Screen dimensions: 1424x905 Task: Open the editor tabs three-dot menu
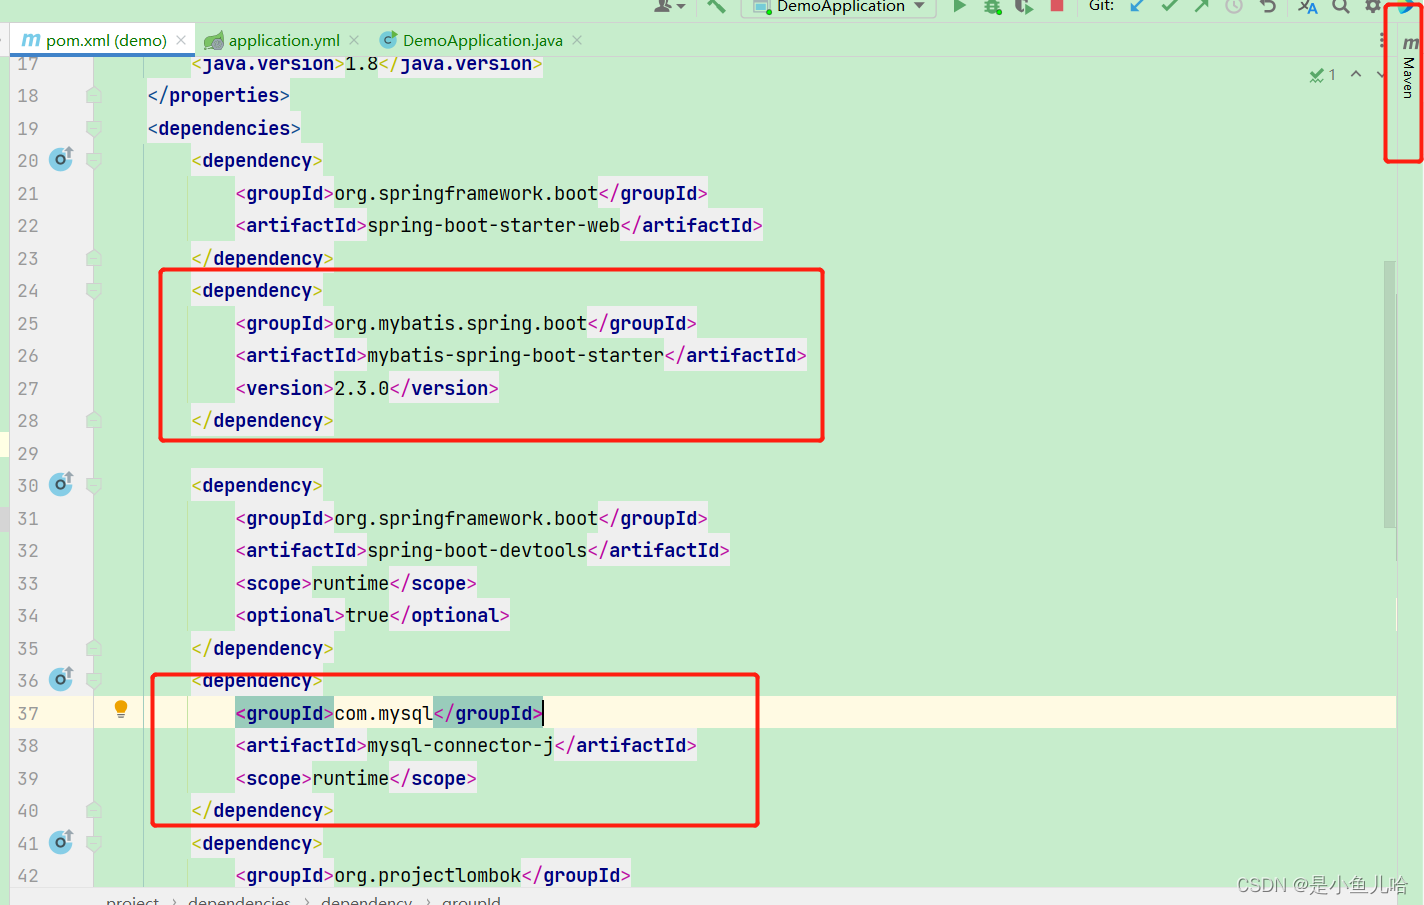1382,40
